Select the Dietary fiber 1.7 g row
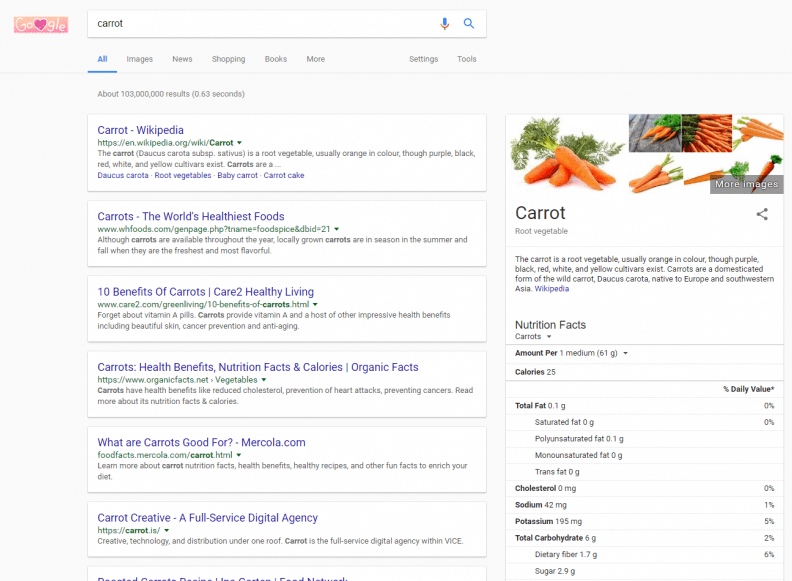 (x=645, y=554)
